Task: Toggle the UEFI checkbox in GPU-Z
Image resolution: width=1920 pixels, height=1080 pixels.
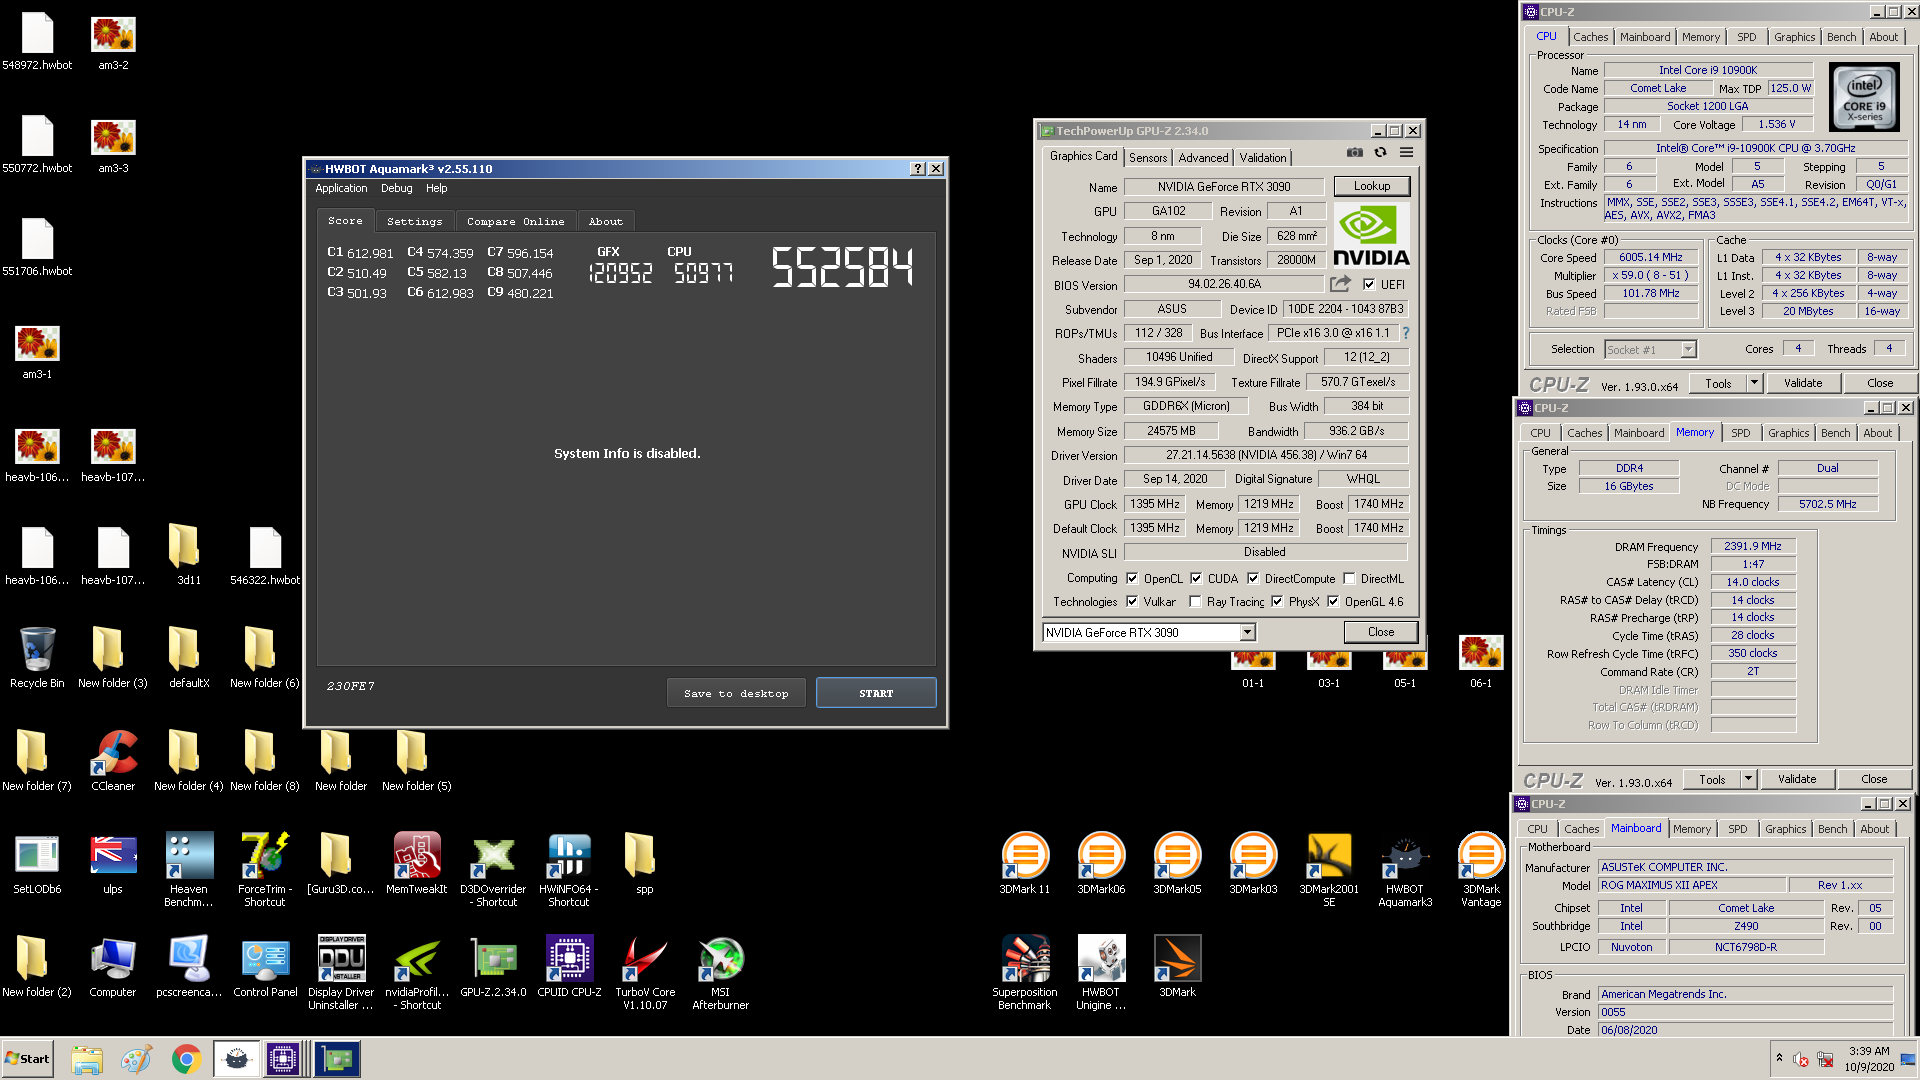Action: click(1369, 284)
